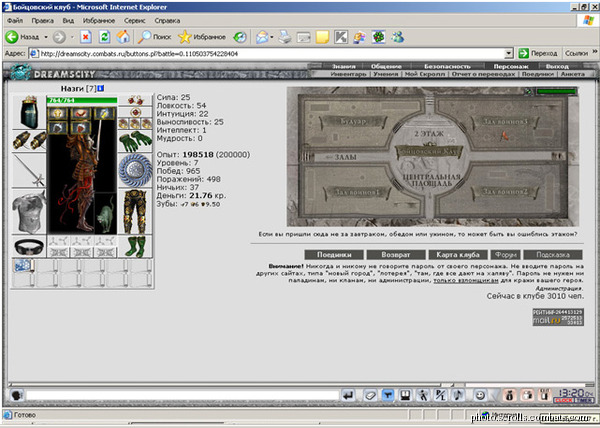Screen dimensions: 600x428
Task: Click the golden bracers equipment slot
Action: (29, 141)
